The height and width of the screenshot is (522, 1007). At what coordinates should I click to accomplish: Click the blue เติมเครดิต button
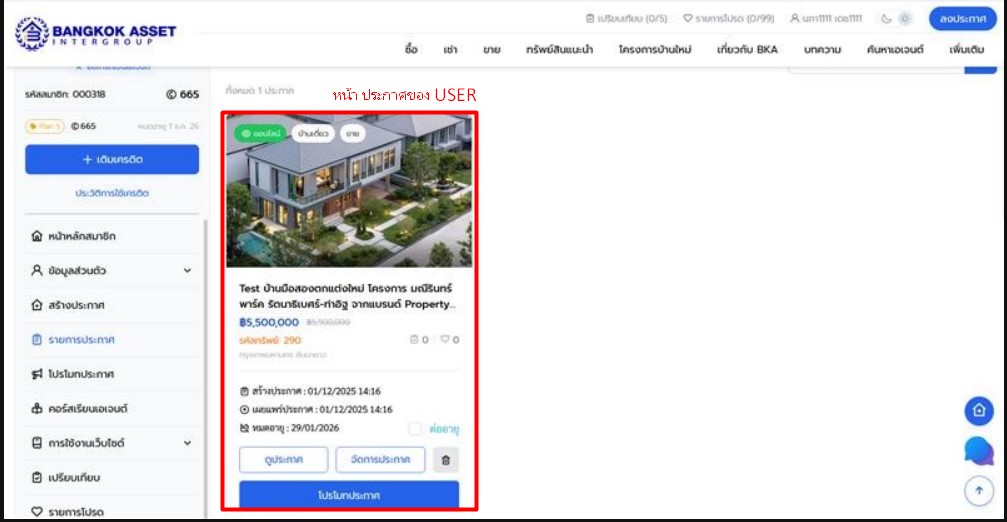(112, 160)
